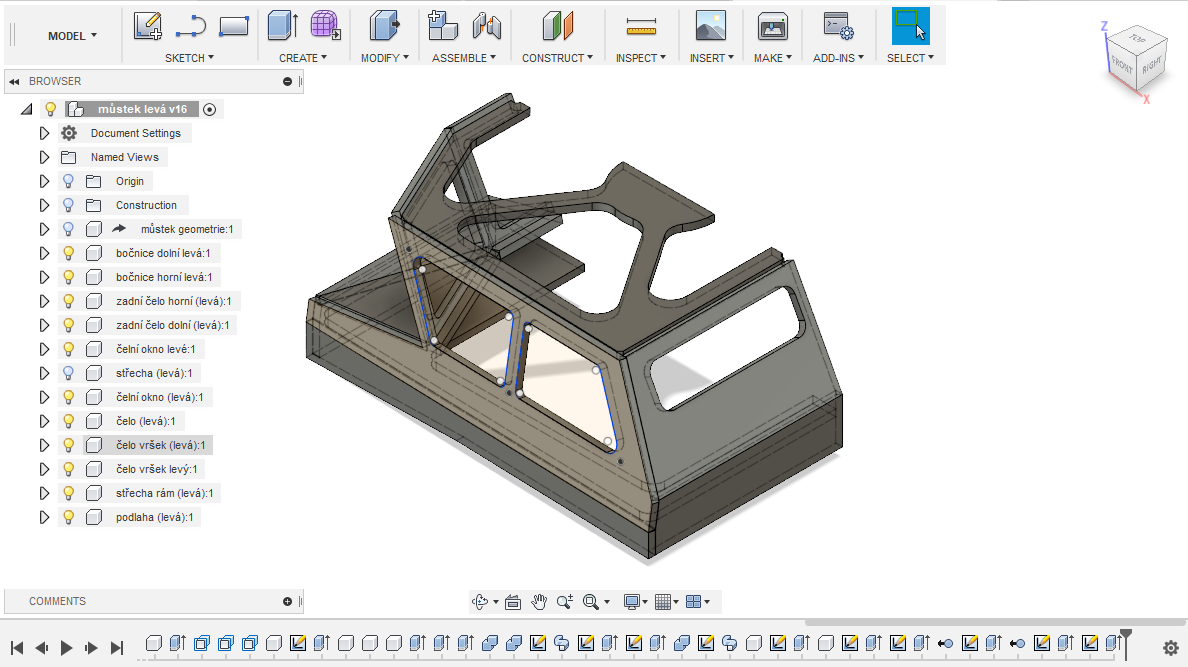Click the Create Form sculpt icon

(324, 26)
